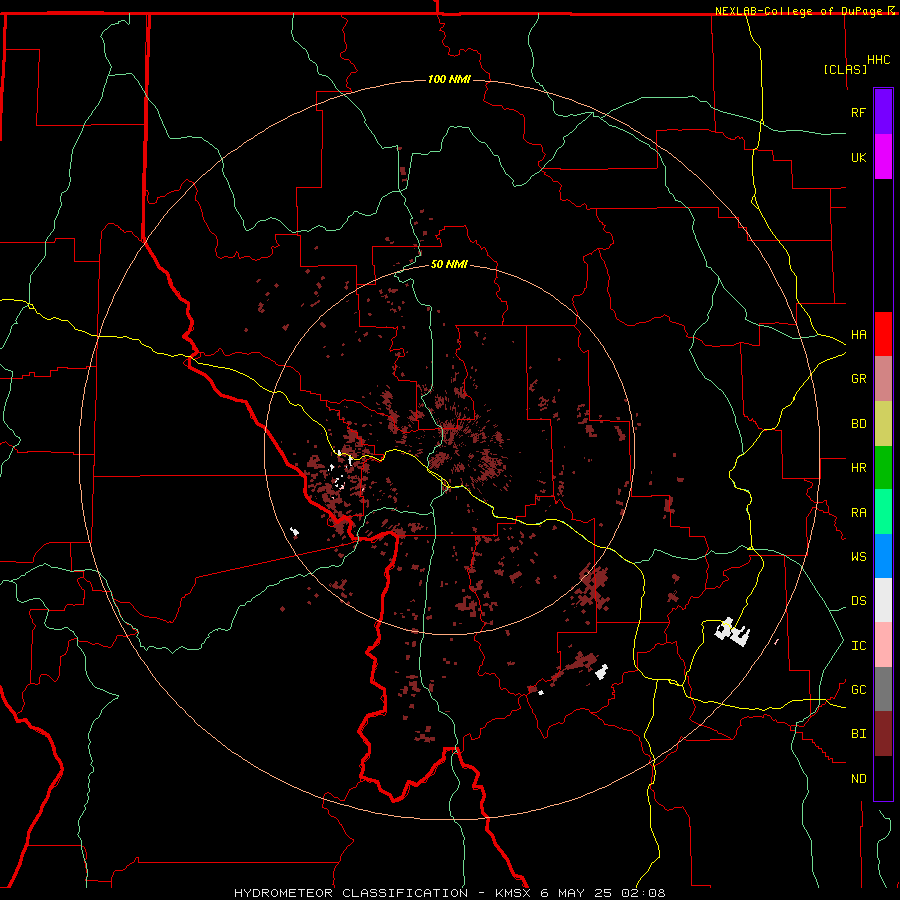Click the BD legend label
The height and width of the screenshot is (900, 900).
[x=858, y=424]
